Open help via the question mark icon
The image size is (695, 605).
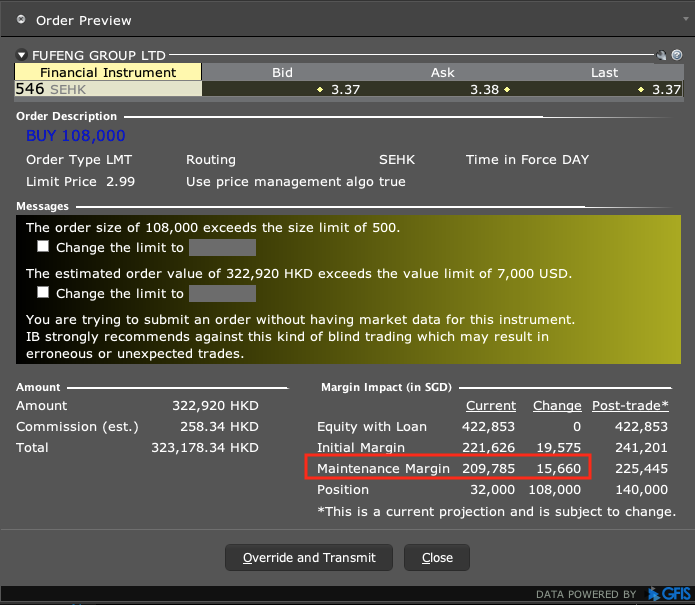pyautogui.click(x=677, y=55)
